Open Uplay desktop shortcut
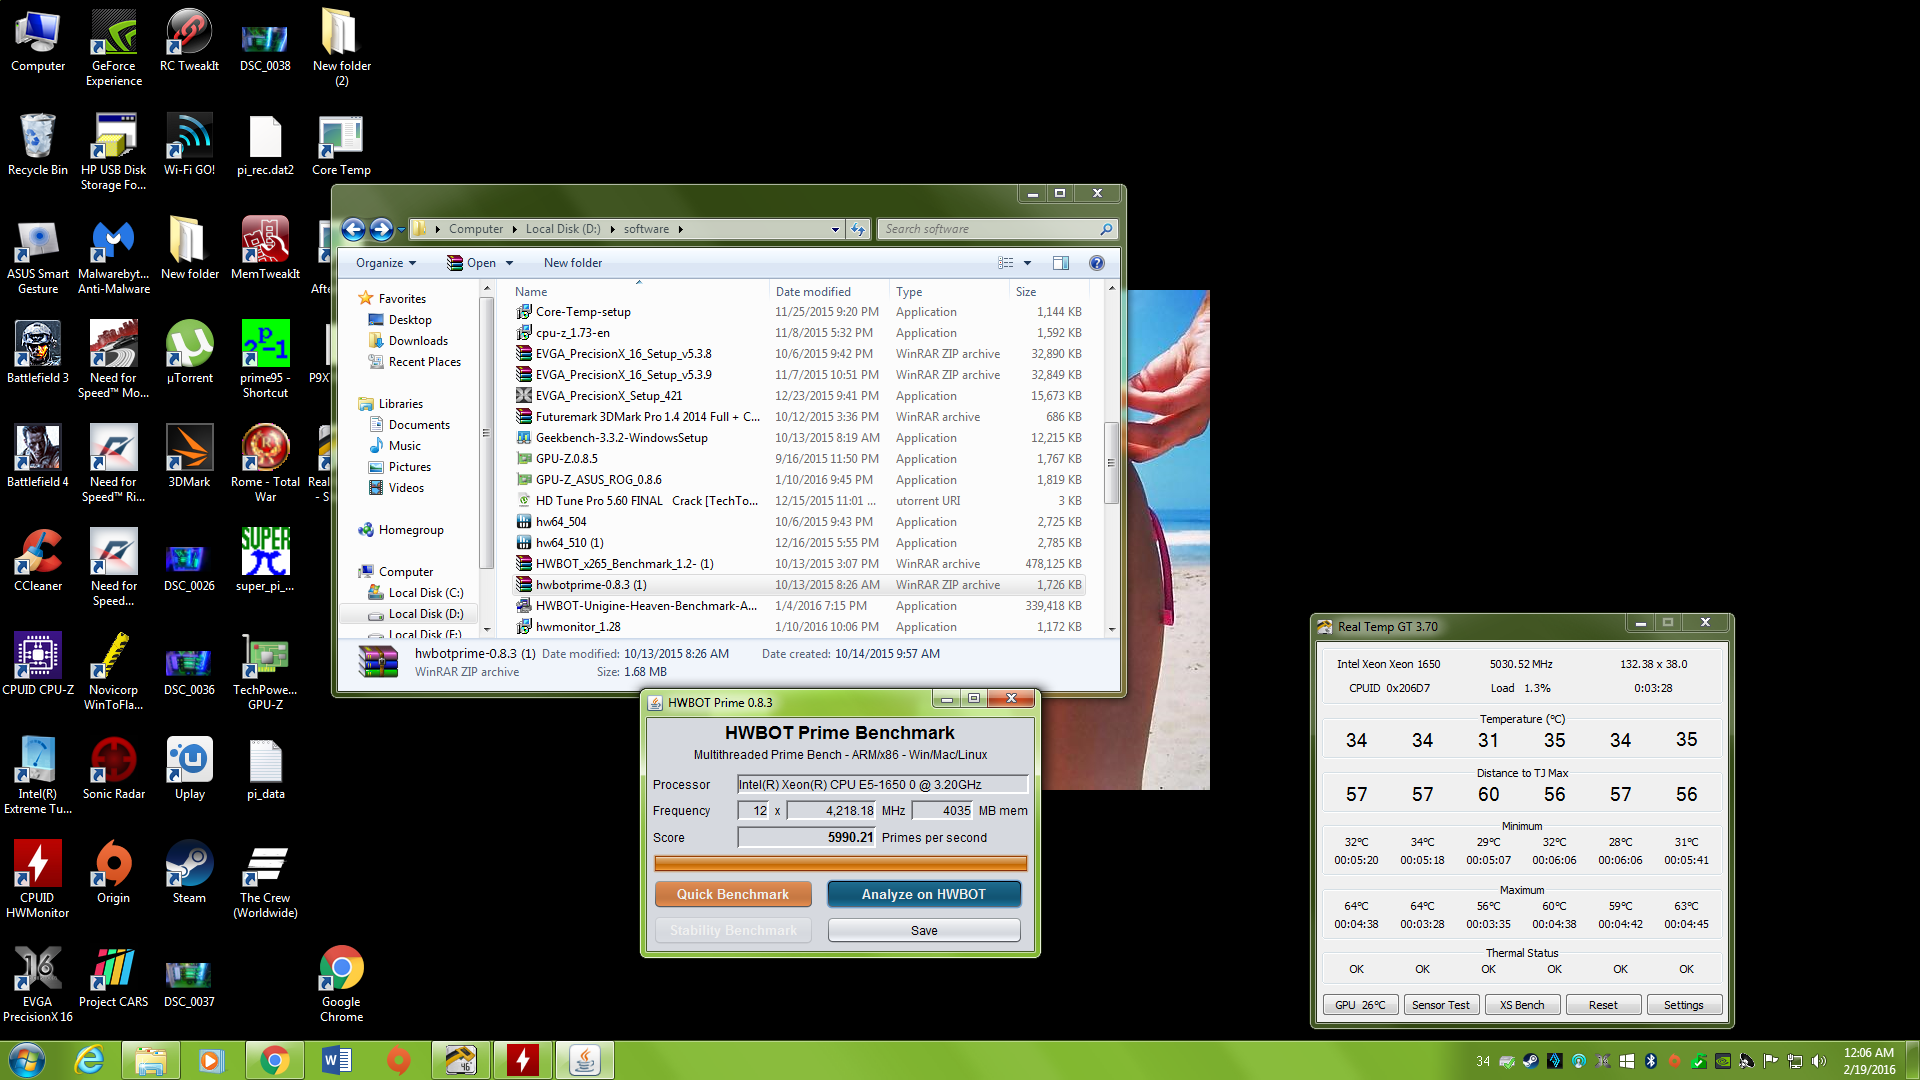The height and width of the screenshot is (1080, 1920). [x=189, y=769]
